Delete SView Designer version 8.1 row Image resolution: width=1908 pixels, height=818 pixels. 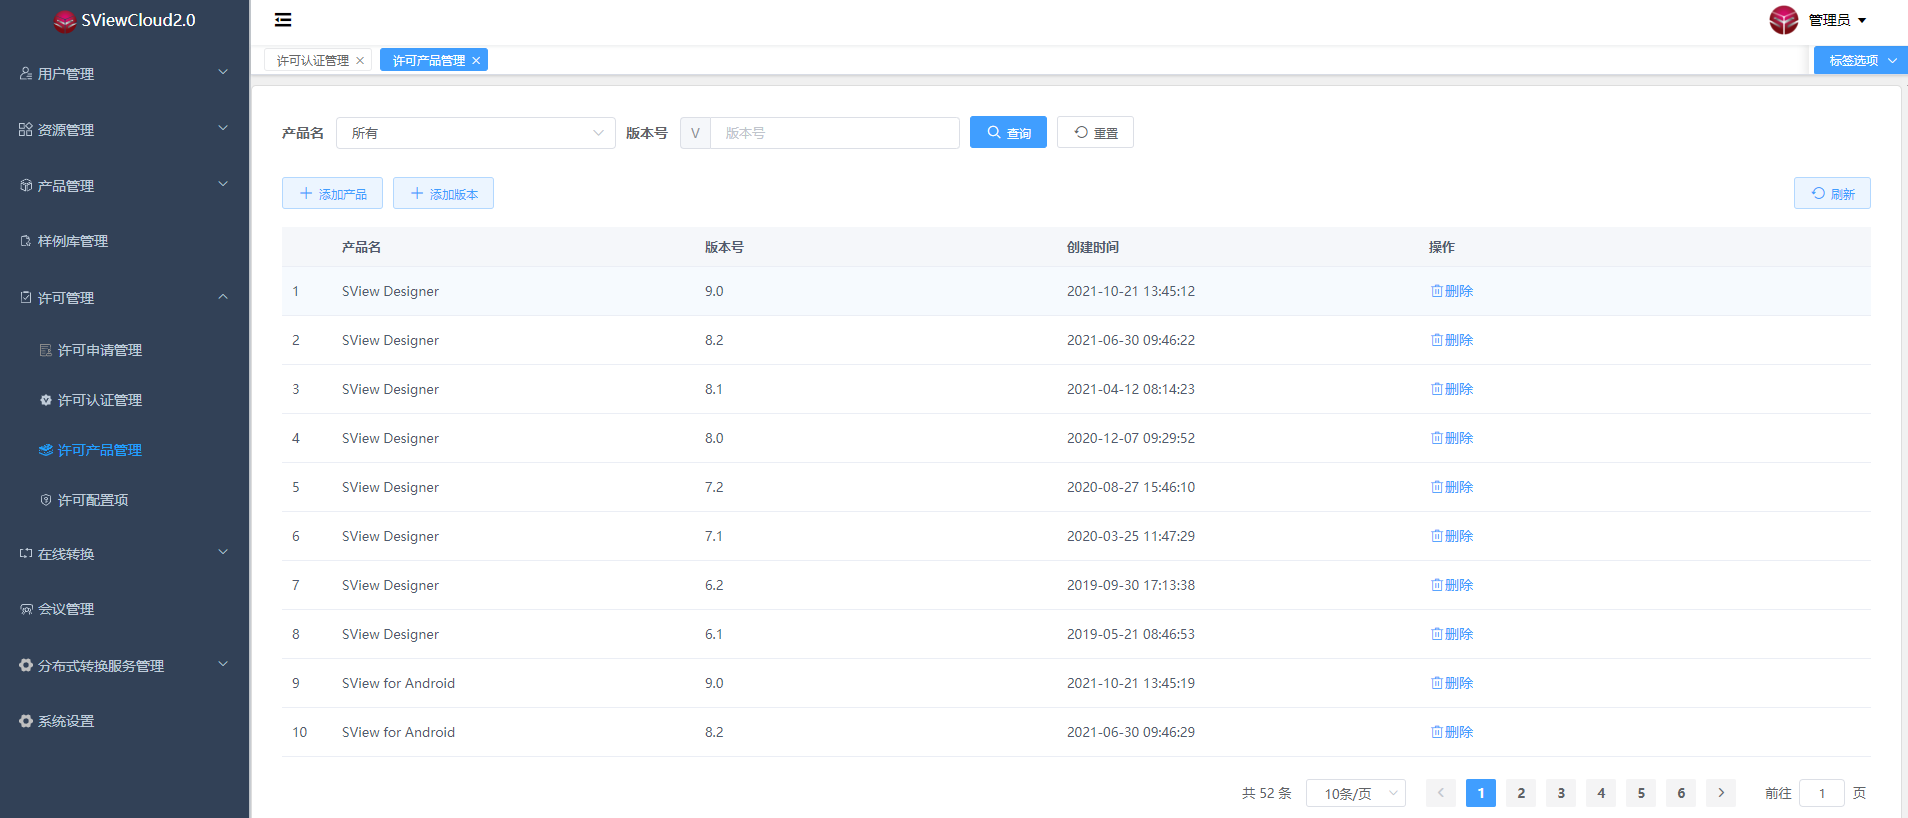pos(1452,389)
